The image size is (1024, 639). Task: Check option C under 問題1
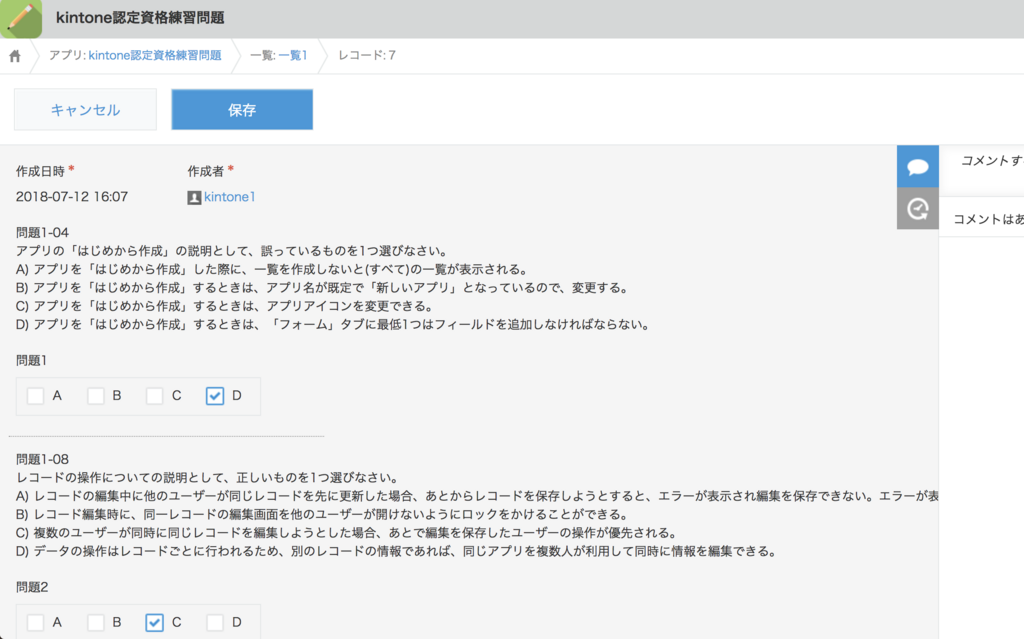pos(155,396)
